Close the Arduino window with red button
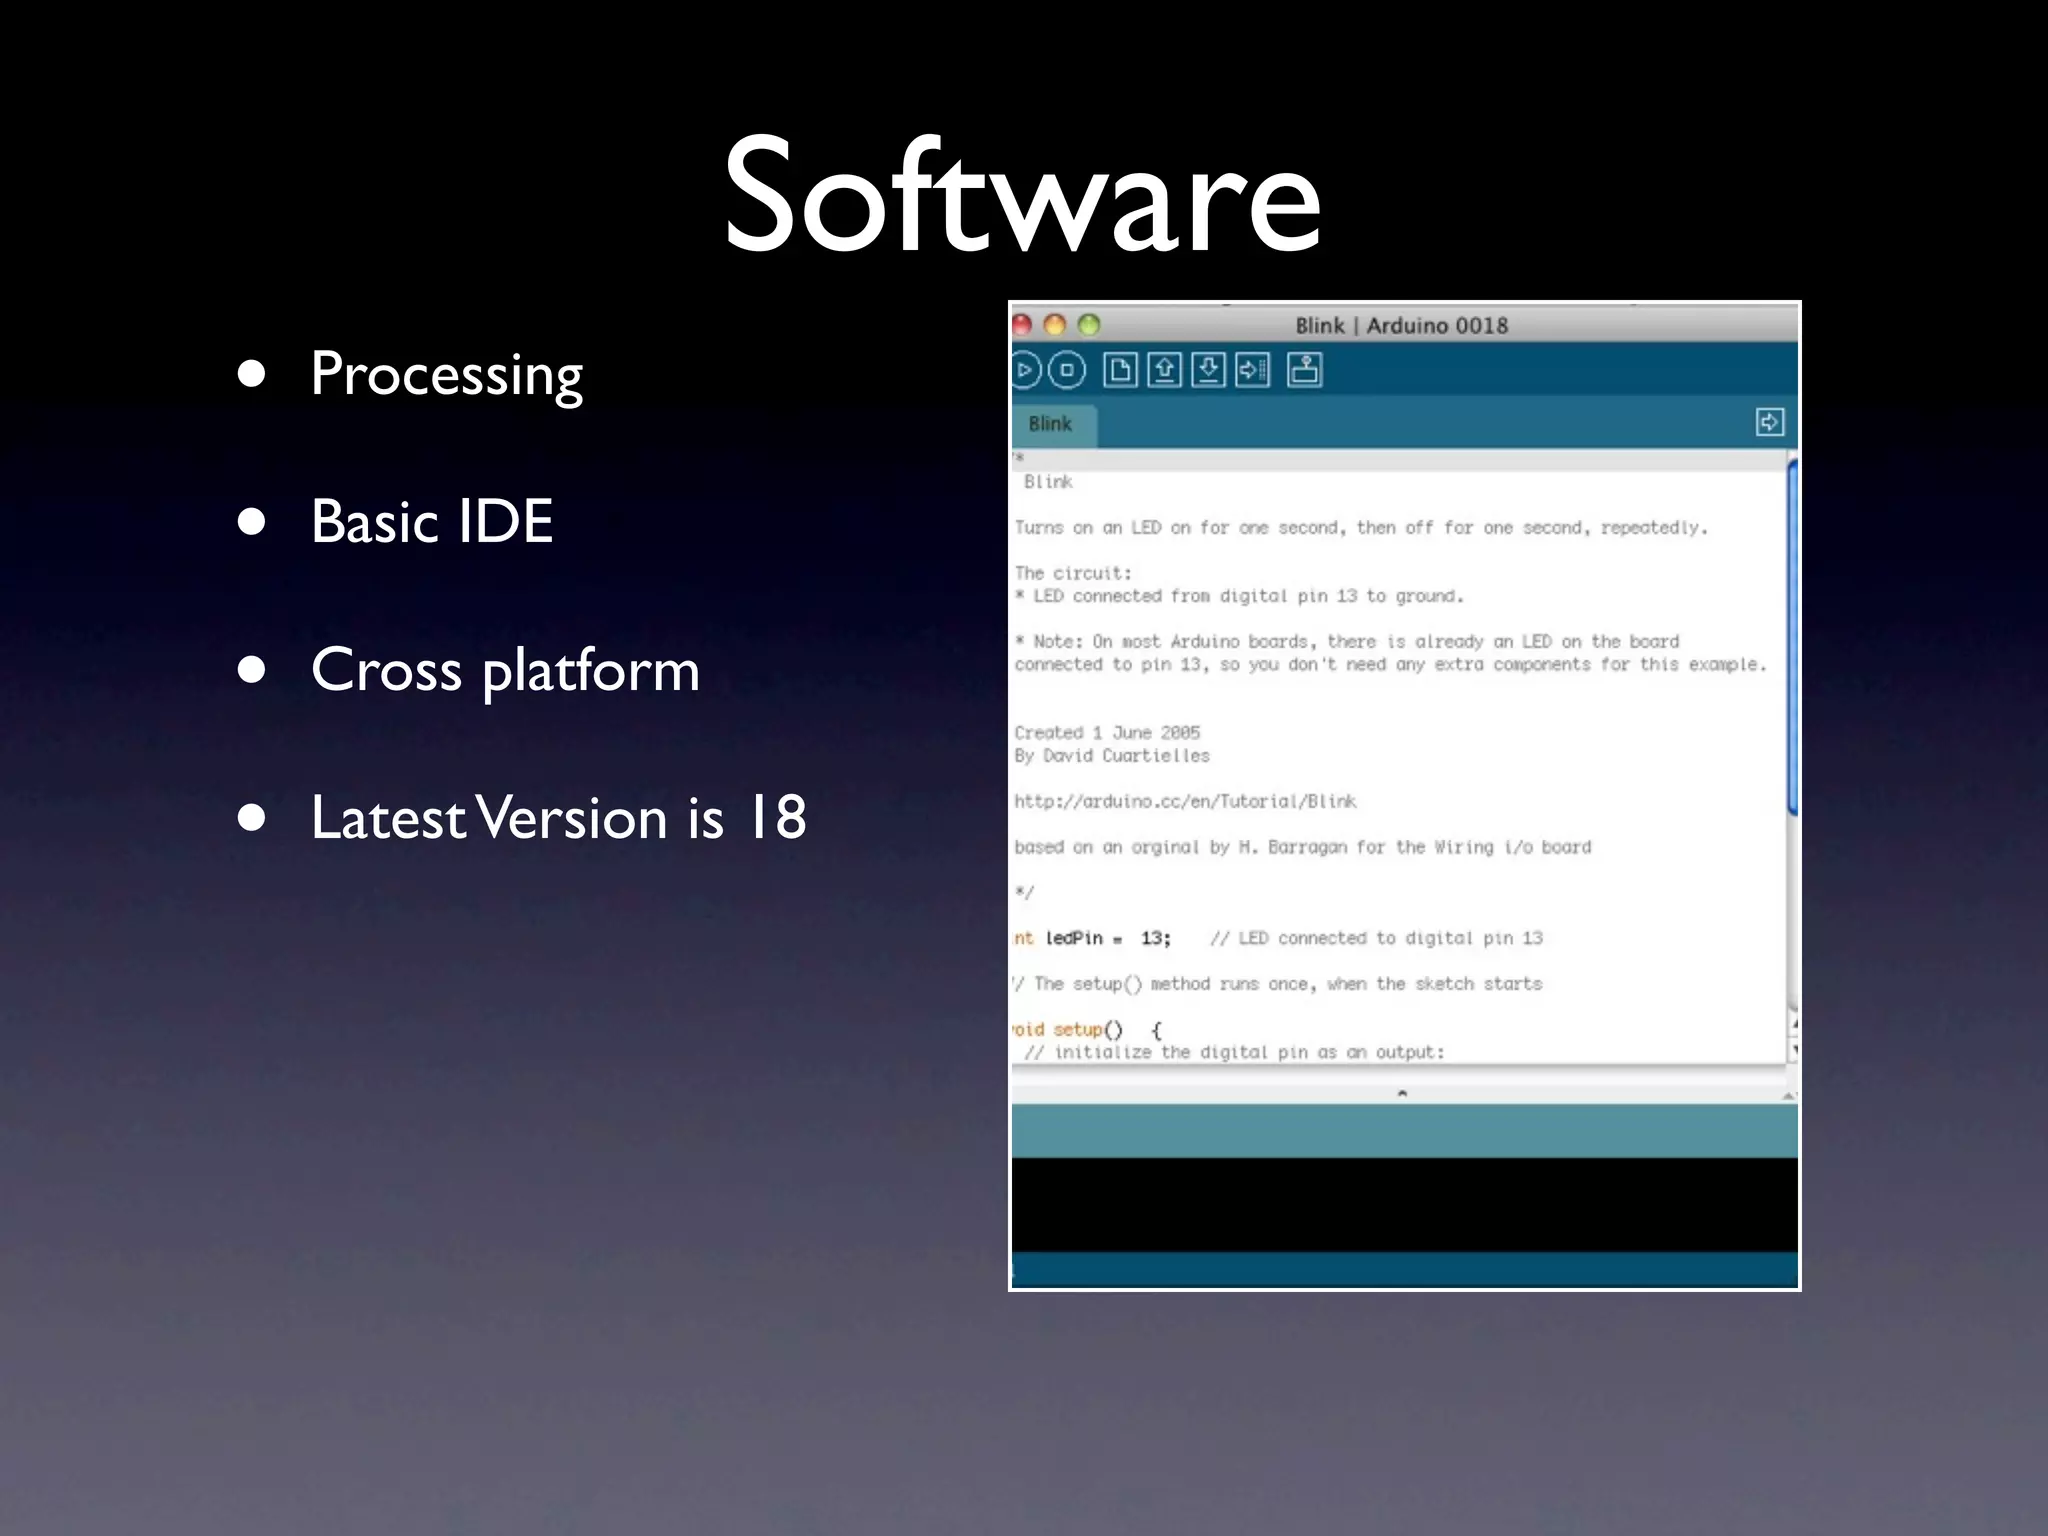This screenshot has width=2048, height=1536. pyautogui.click(x=1022, y=325)
